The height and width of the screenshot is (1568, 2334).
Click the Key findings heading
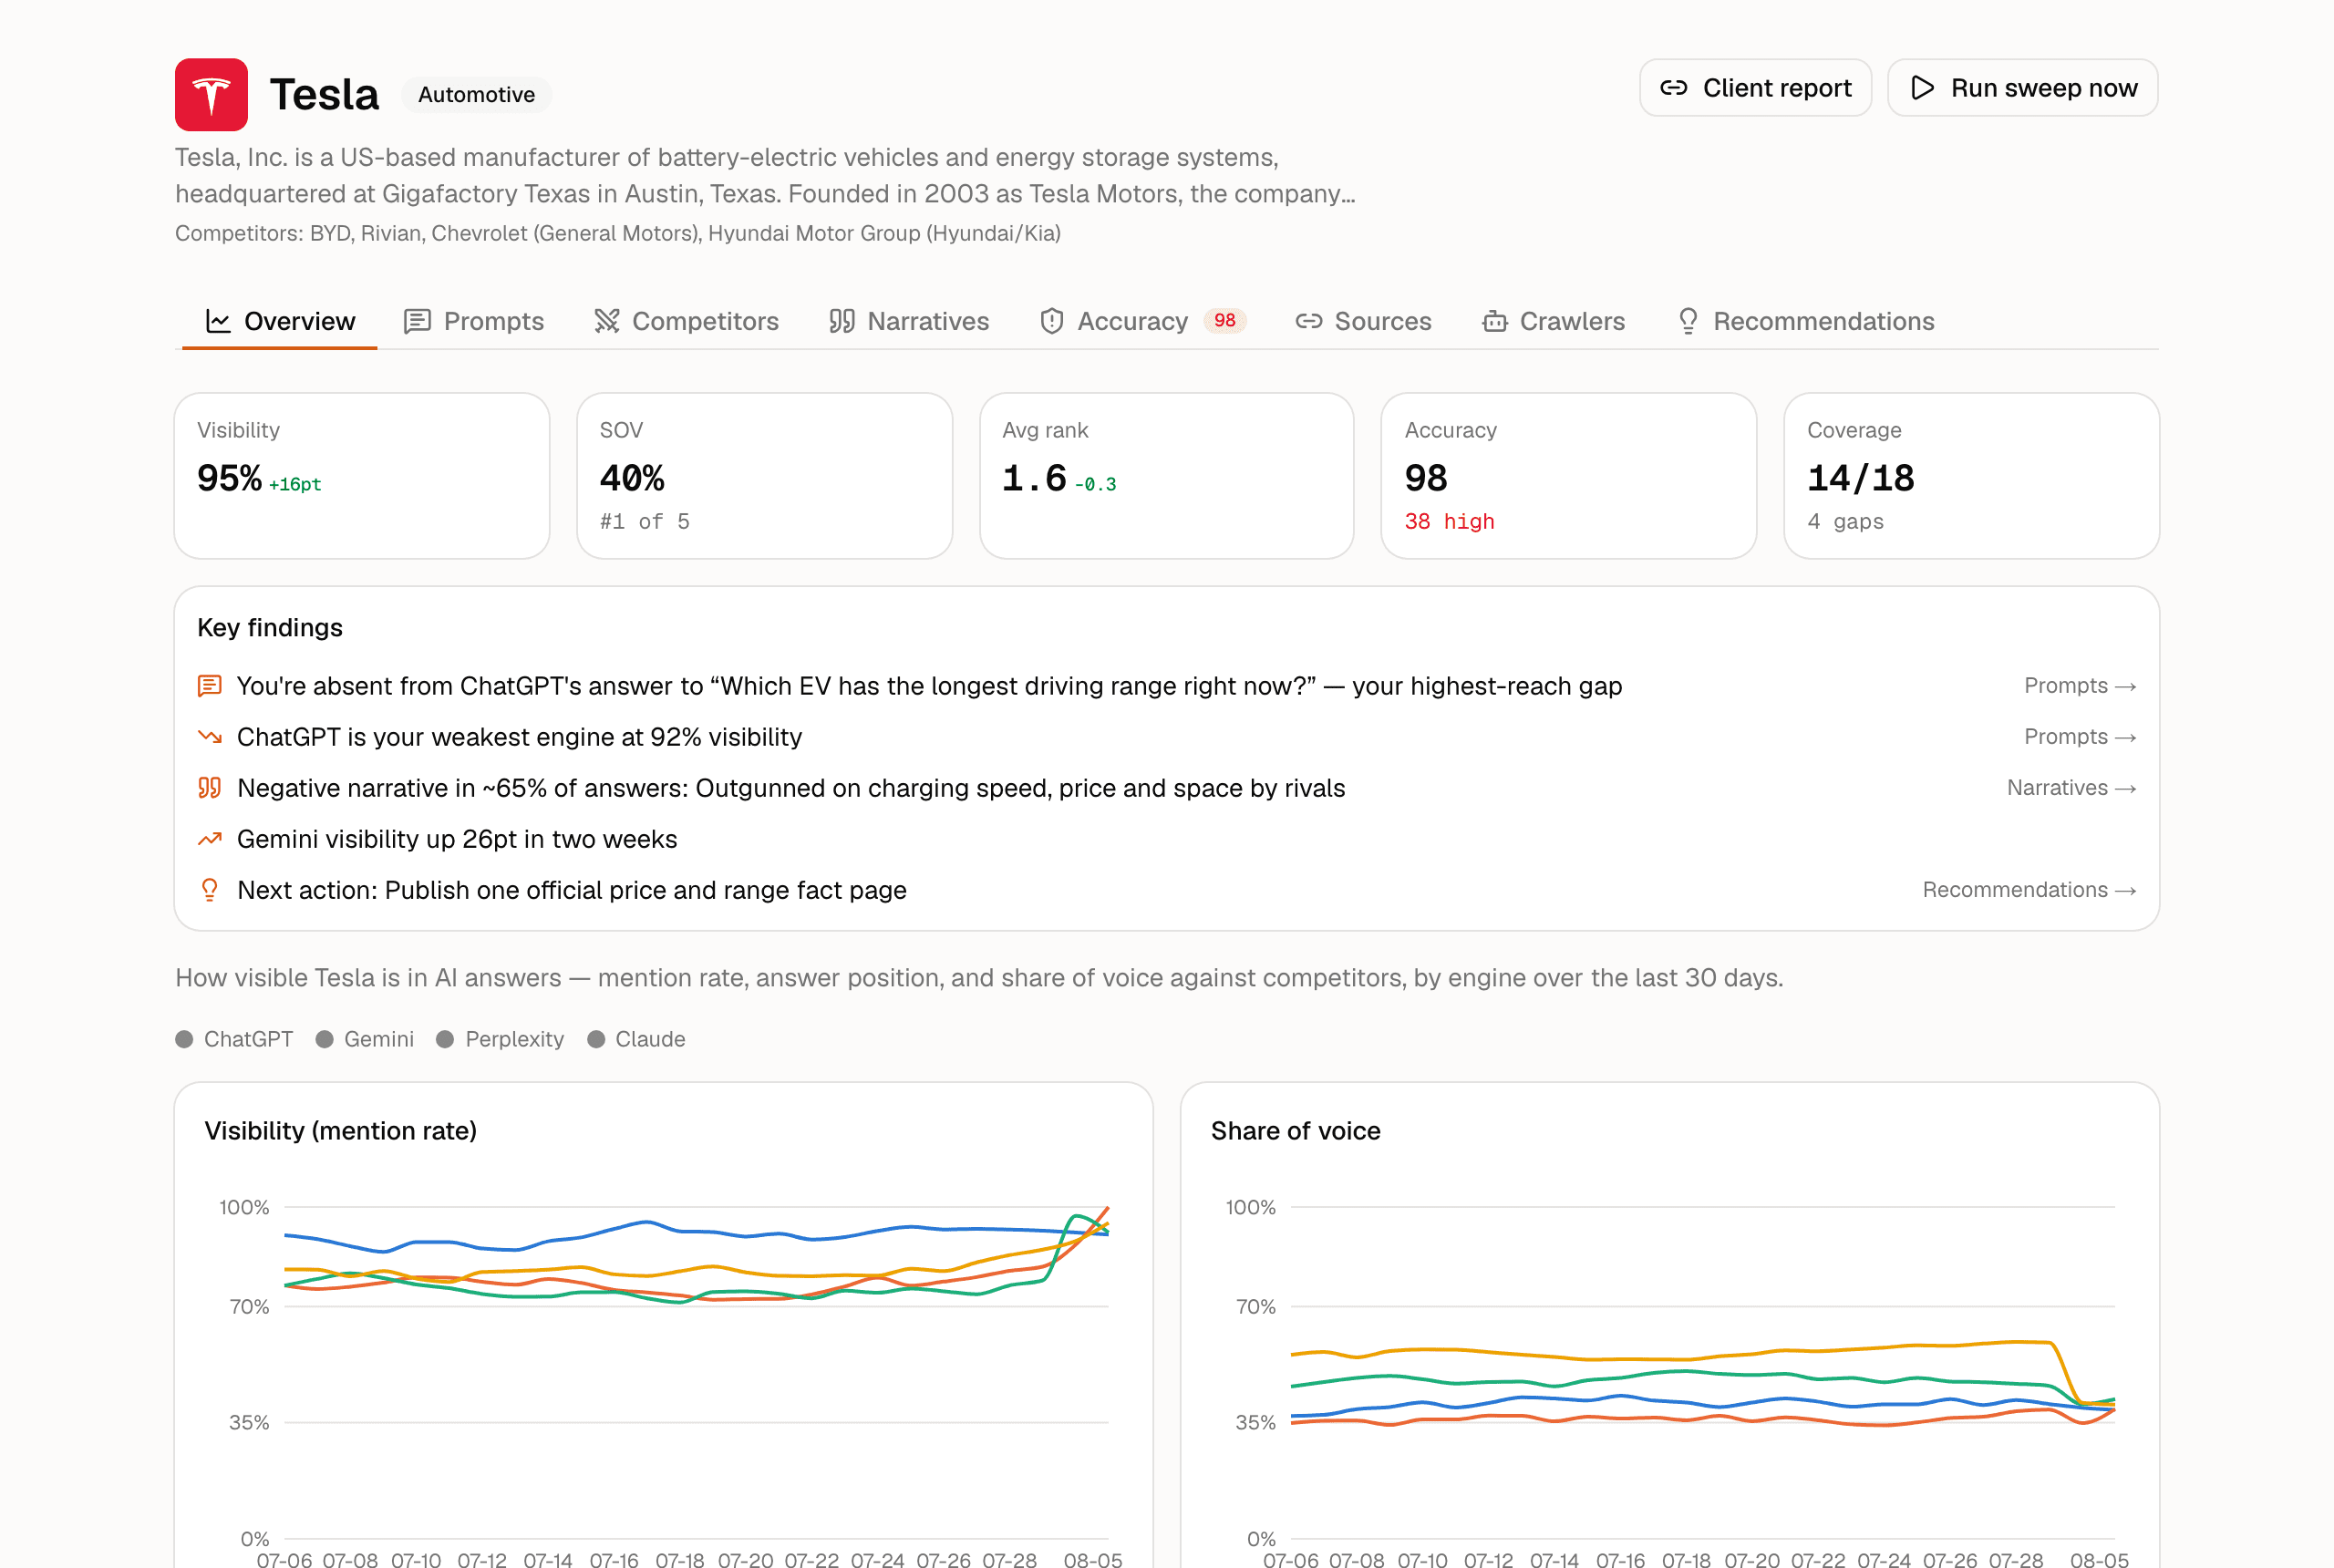270,628
